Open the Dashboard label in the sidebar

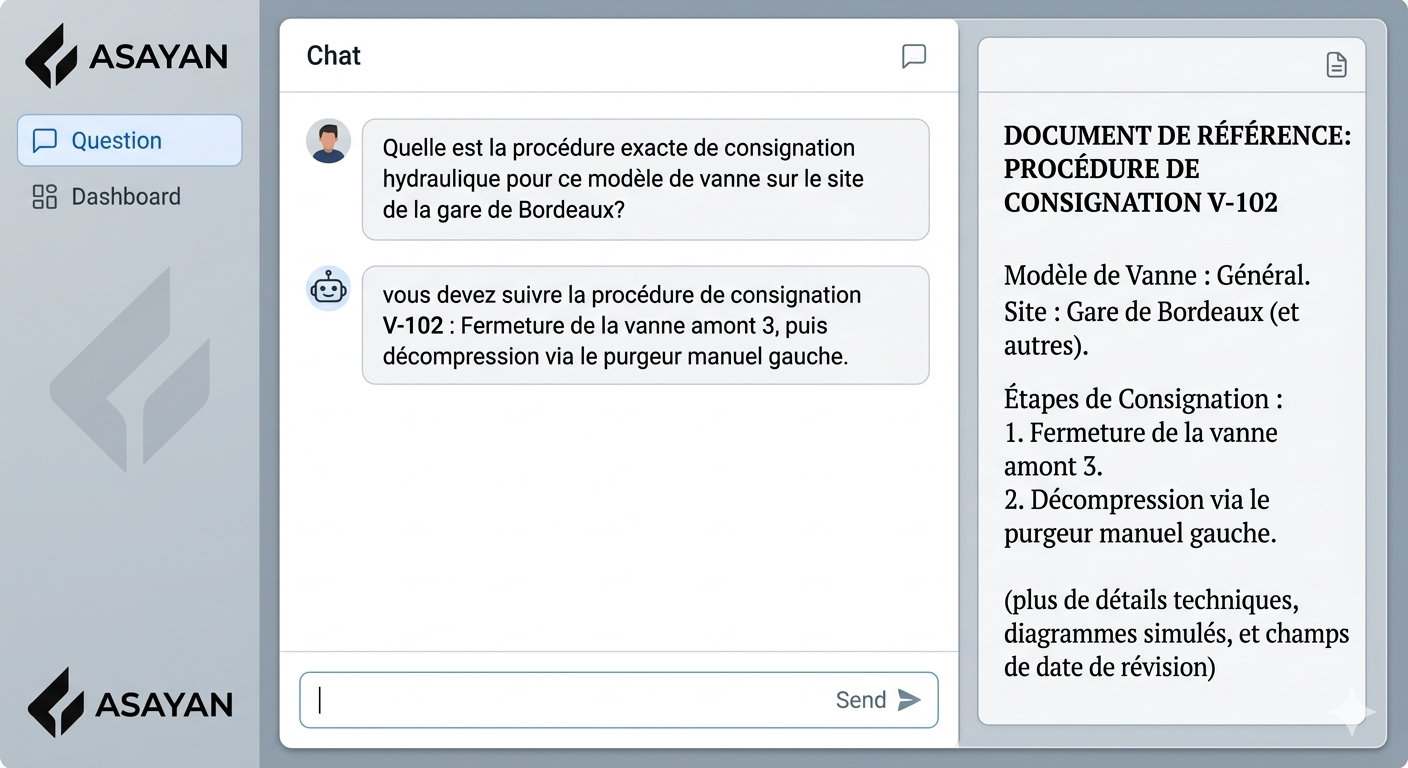pos(126,196)
